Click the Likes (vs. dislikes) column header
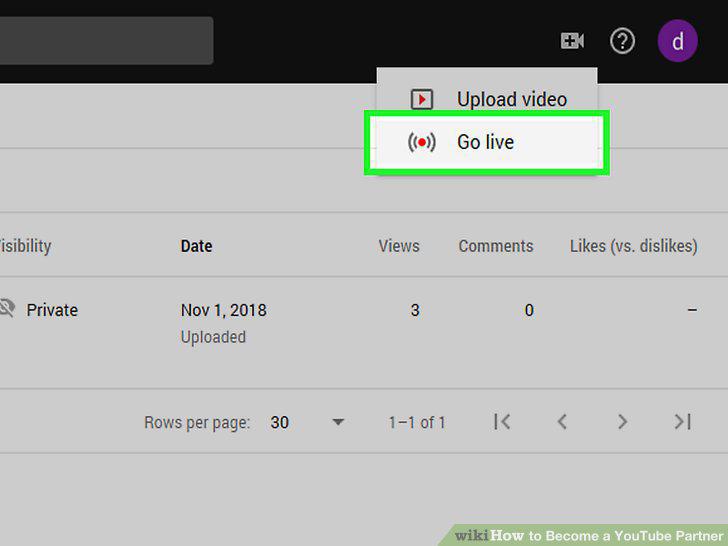The image size is (728, 546). [634, 246]
